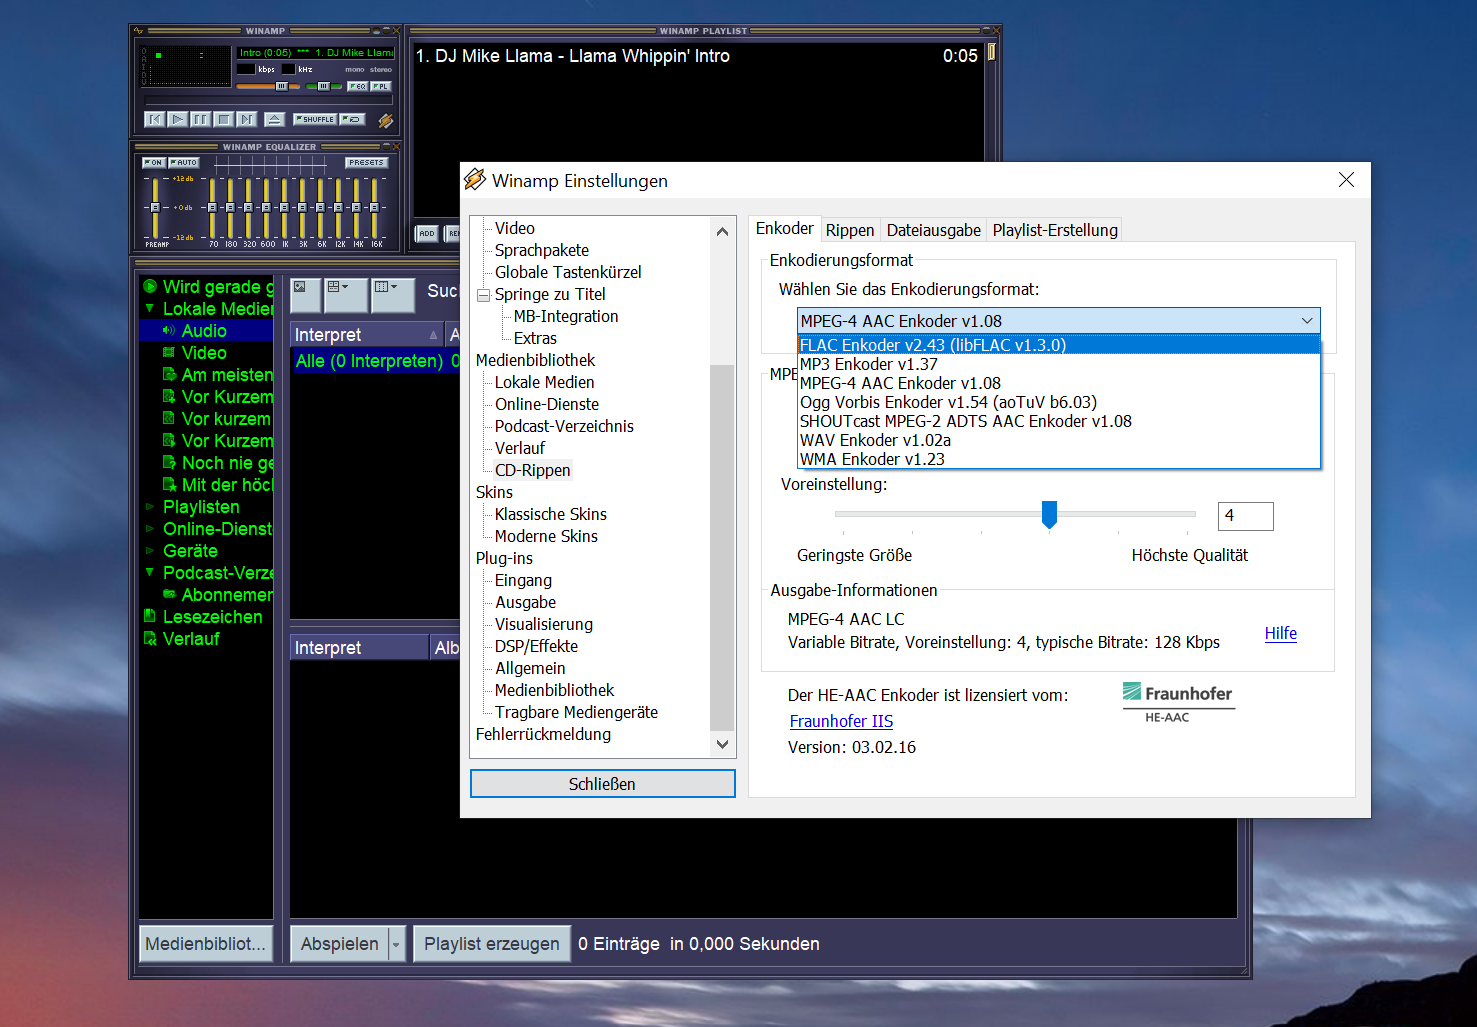Toggle equalizer AUTO button
Viewport: 1477px width, 1027px height.
tap(184, 162)
